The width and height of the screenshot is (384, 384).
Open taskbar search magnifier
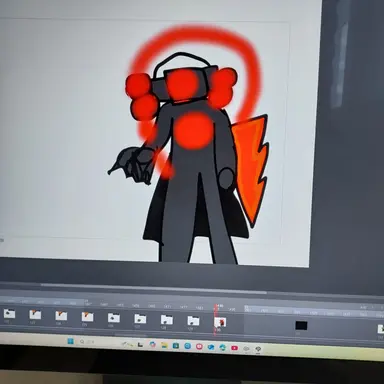pyautogui.click(x=82, y=342)
